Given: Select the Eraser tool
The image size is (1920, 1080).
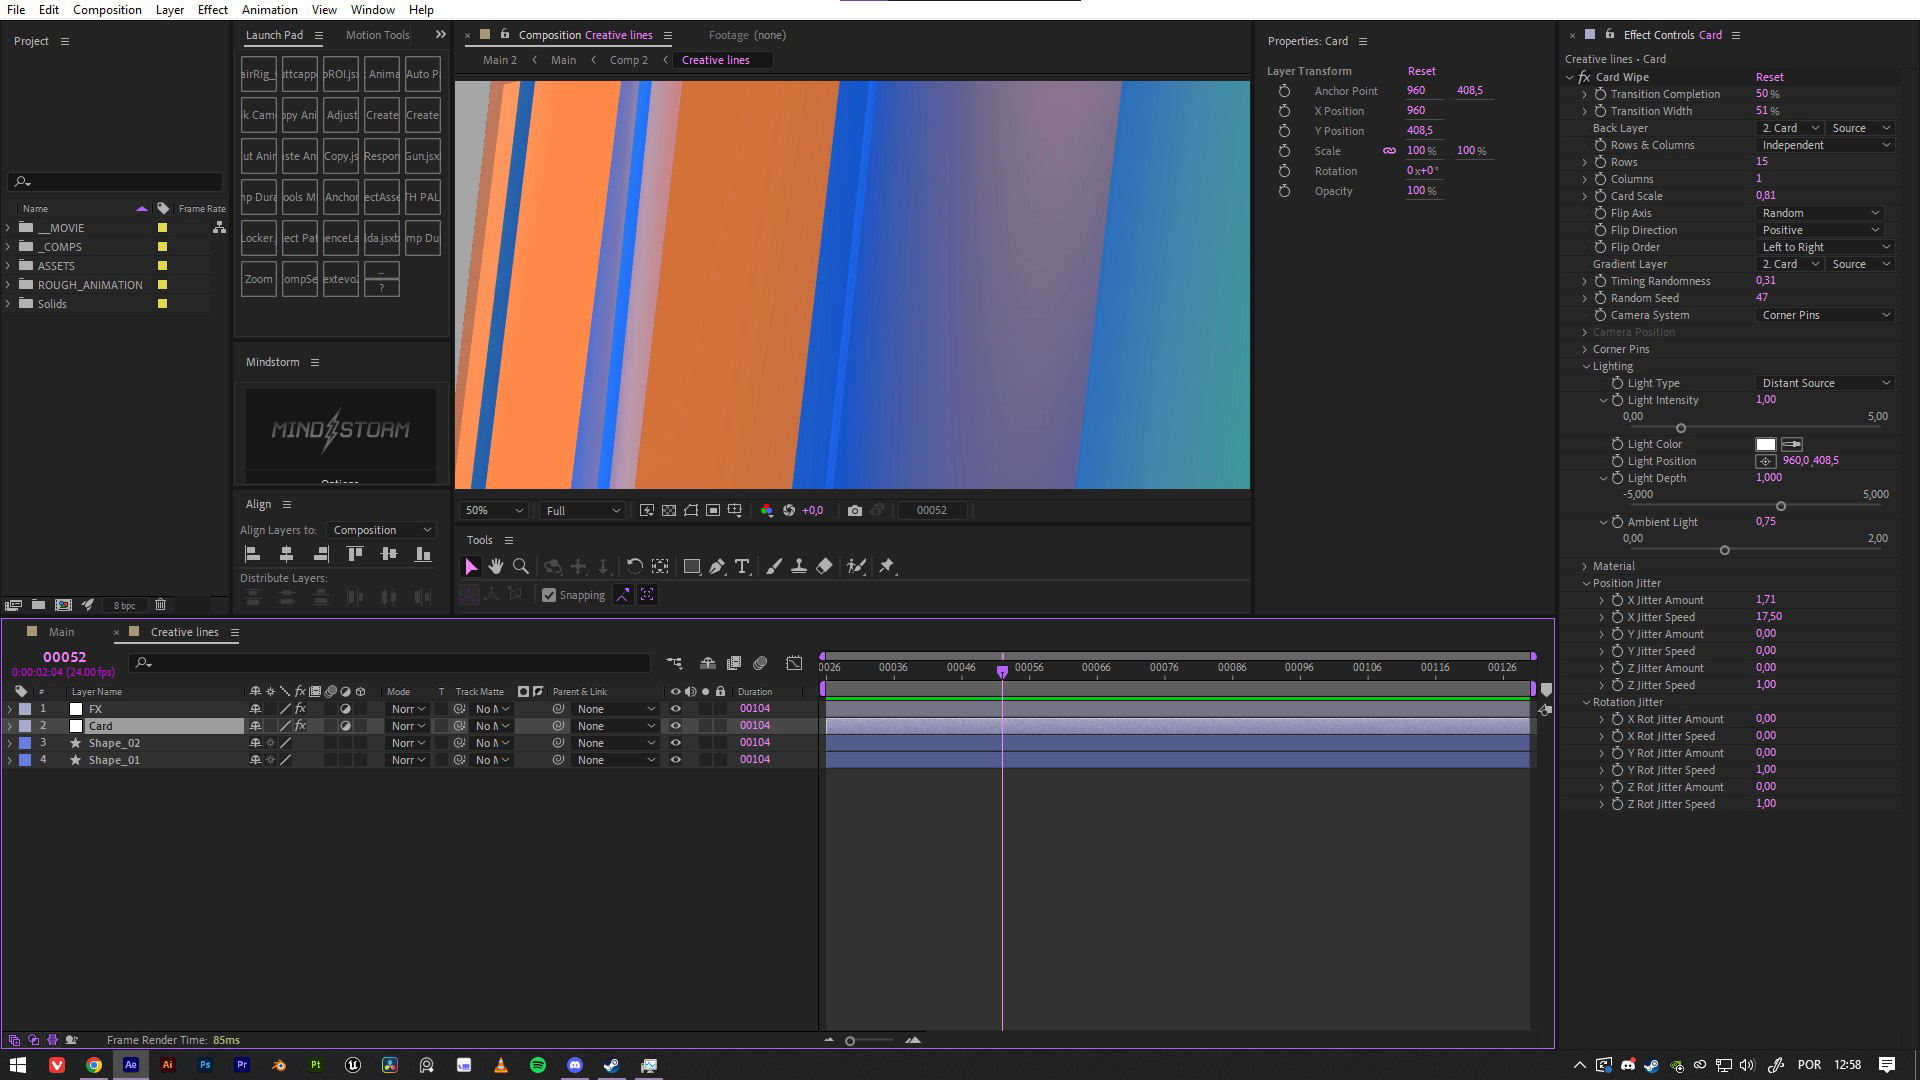Looking at the screenshot, I should [824, 566].
